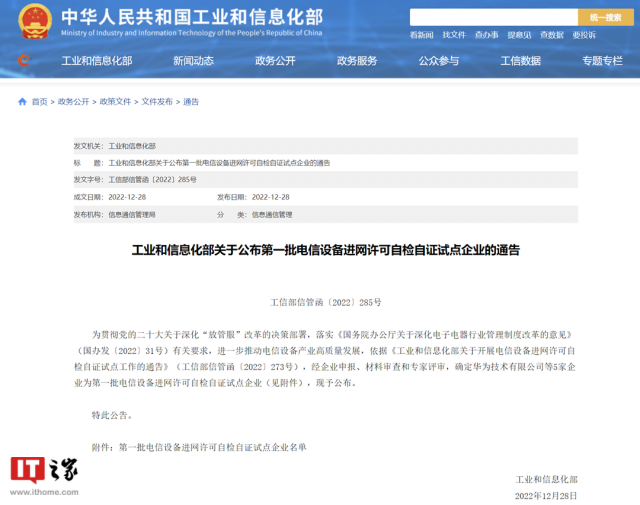640x505 pixels.
Task: Click the date 2022年12月28日 at bottom
Action: click(x=546, y=496)
